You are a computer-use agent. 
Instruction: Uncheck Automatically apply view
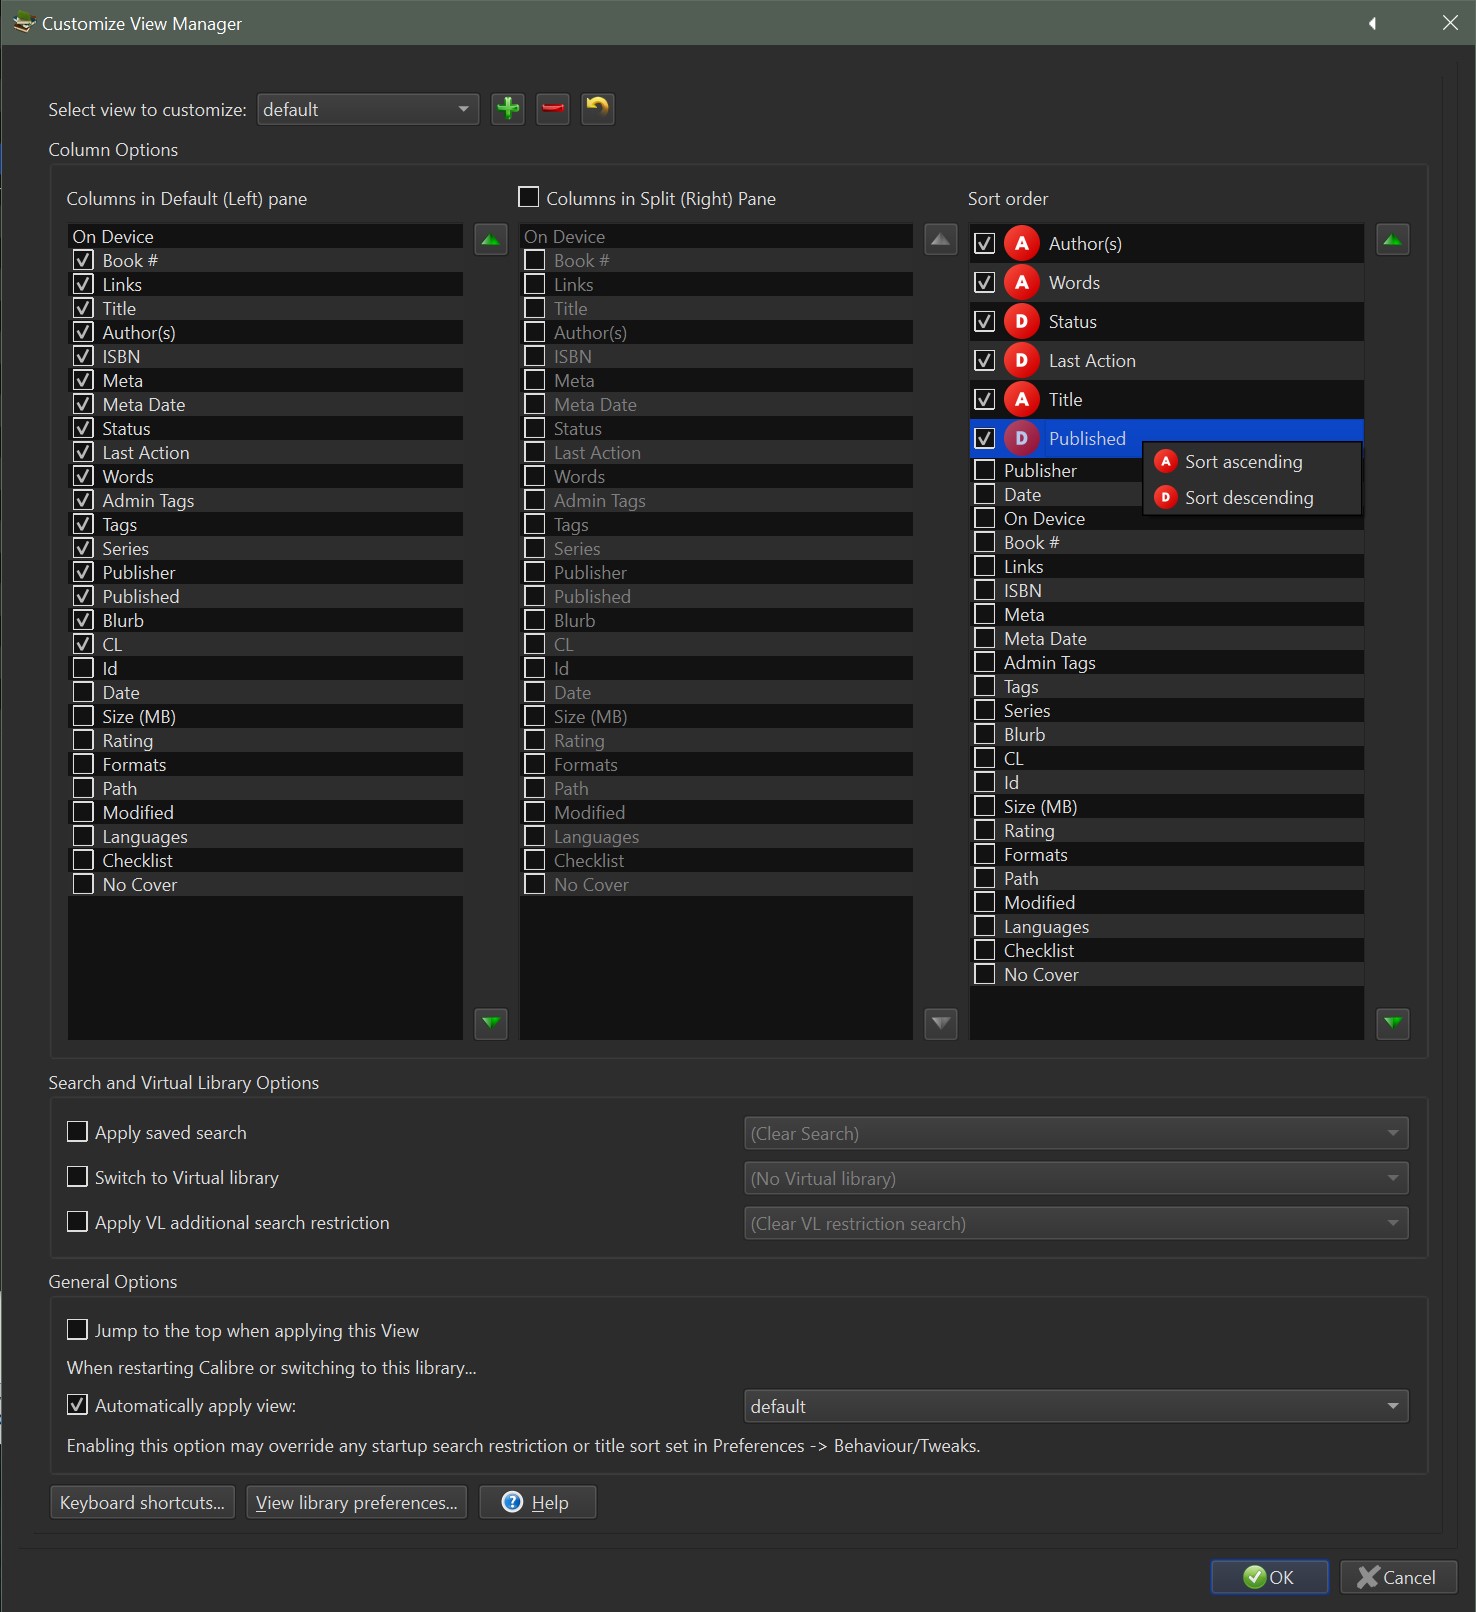[x=77, y=1404]
